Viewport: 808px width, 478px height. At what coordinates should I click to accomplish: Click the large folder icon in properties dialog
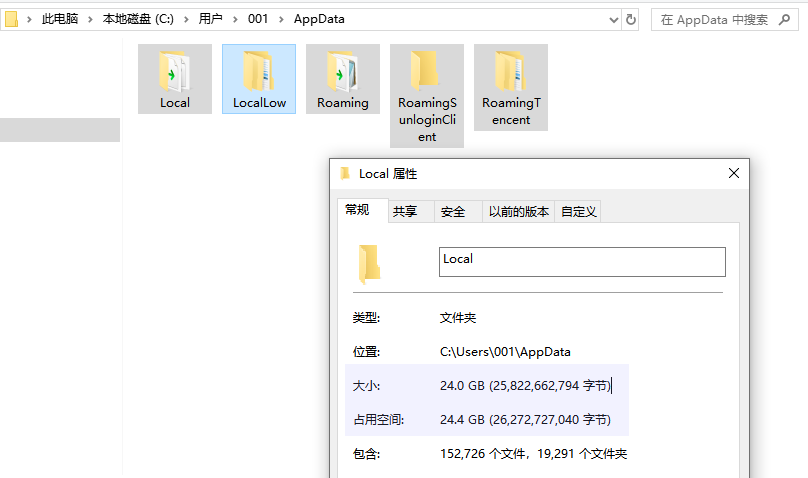[369, 264]
